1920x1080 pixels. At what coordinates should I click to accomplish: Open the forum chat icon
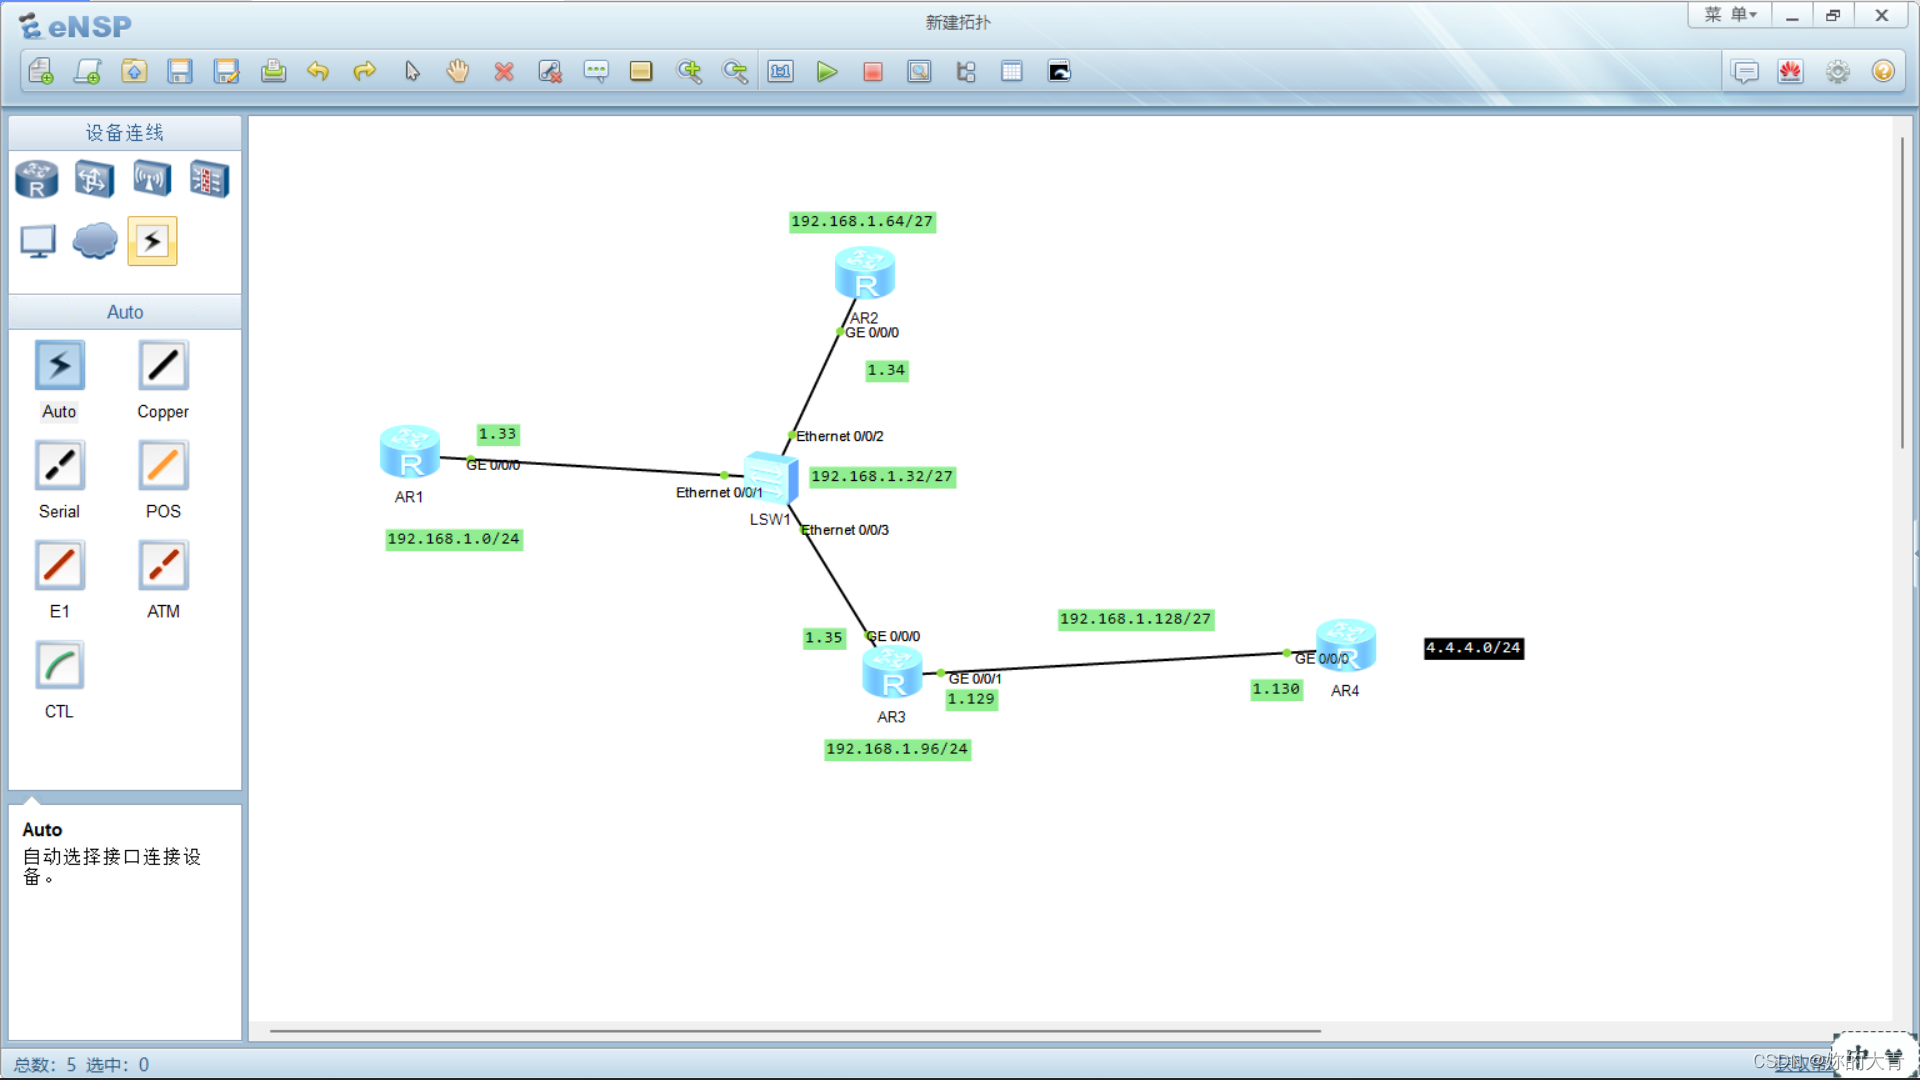[x=1745, y=72]
